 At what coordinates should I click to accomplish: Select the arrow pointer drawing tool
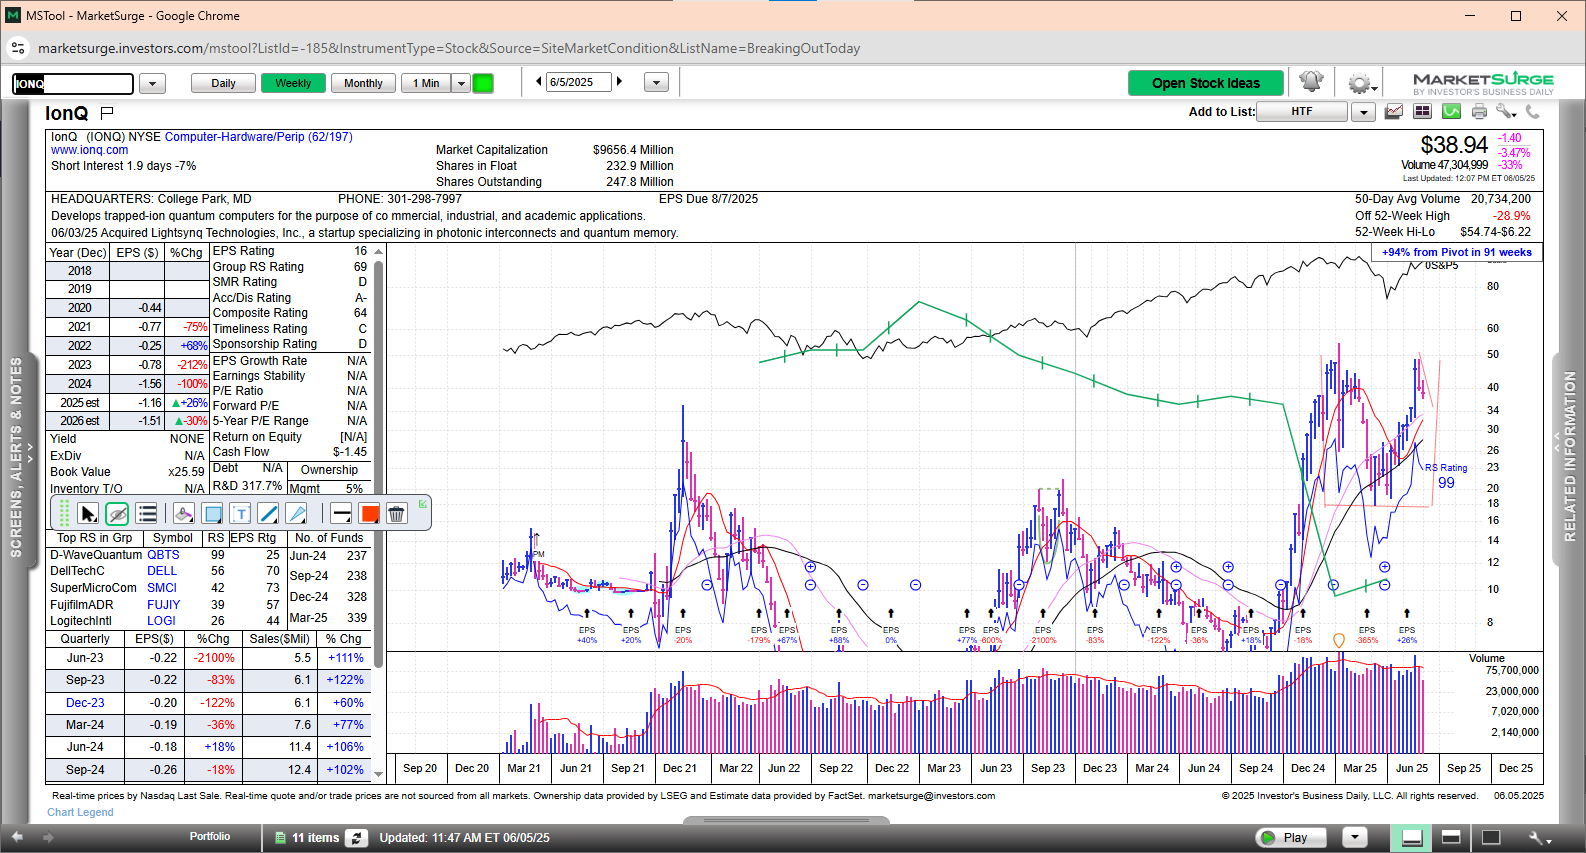point(88,514)
